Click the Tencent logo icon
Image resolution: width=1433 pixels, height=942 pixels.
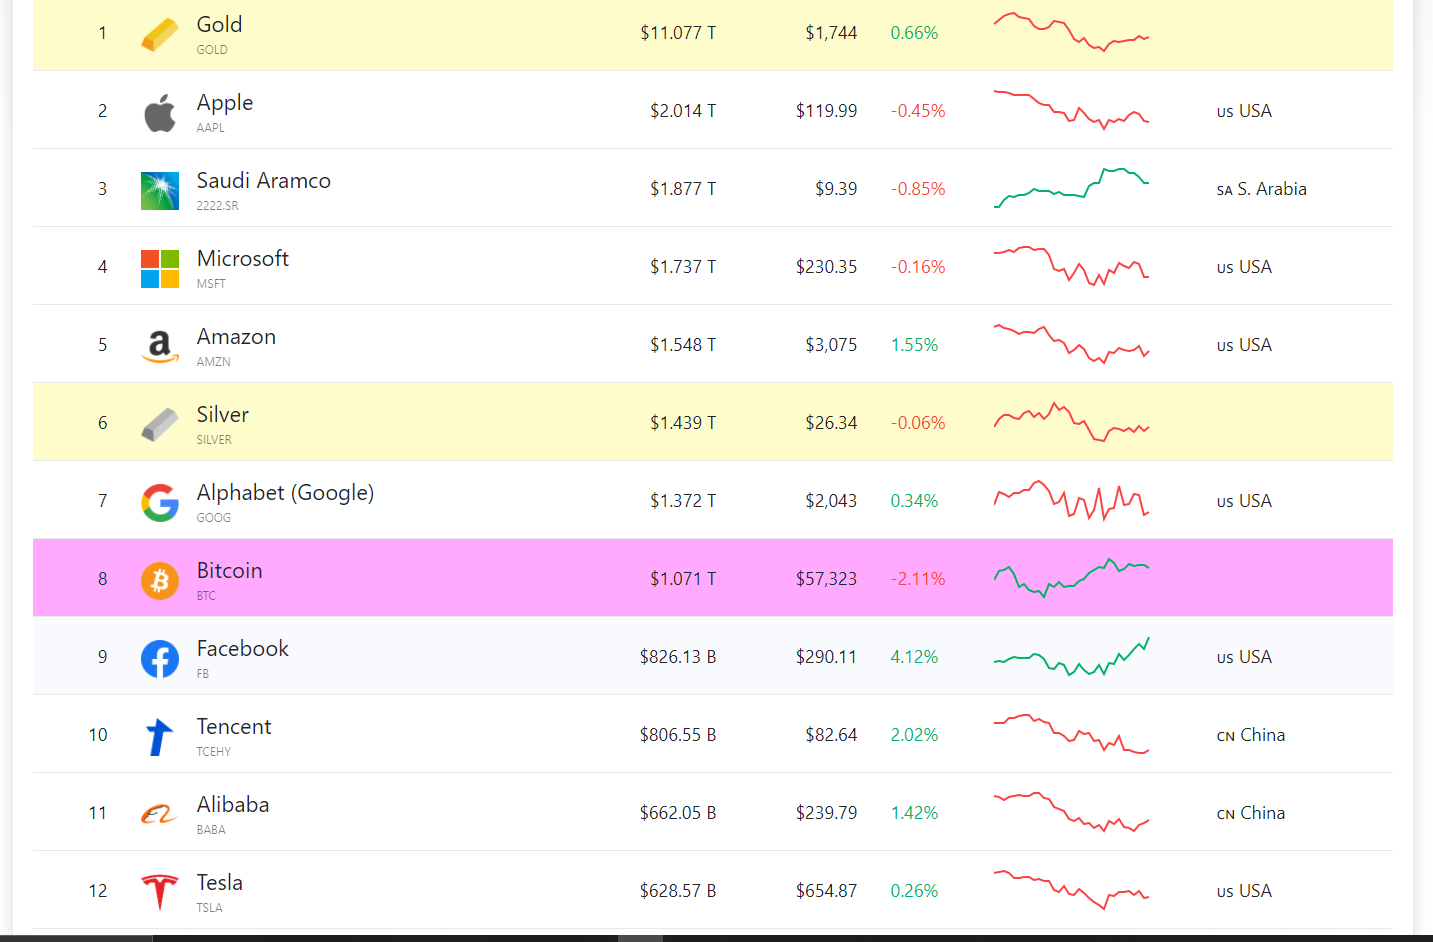160,737
